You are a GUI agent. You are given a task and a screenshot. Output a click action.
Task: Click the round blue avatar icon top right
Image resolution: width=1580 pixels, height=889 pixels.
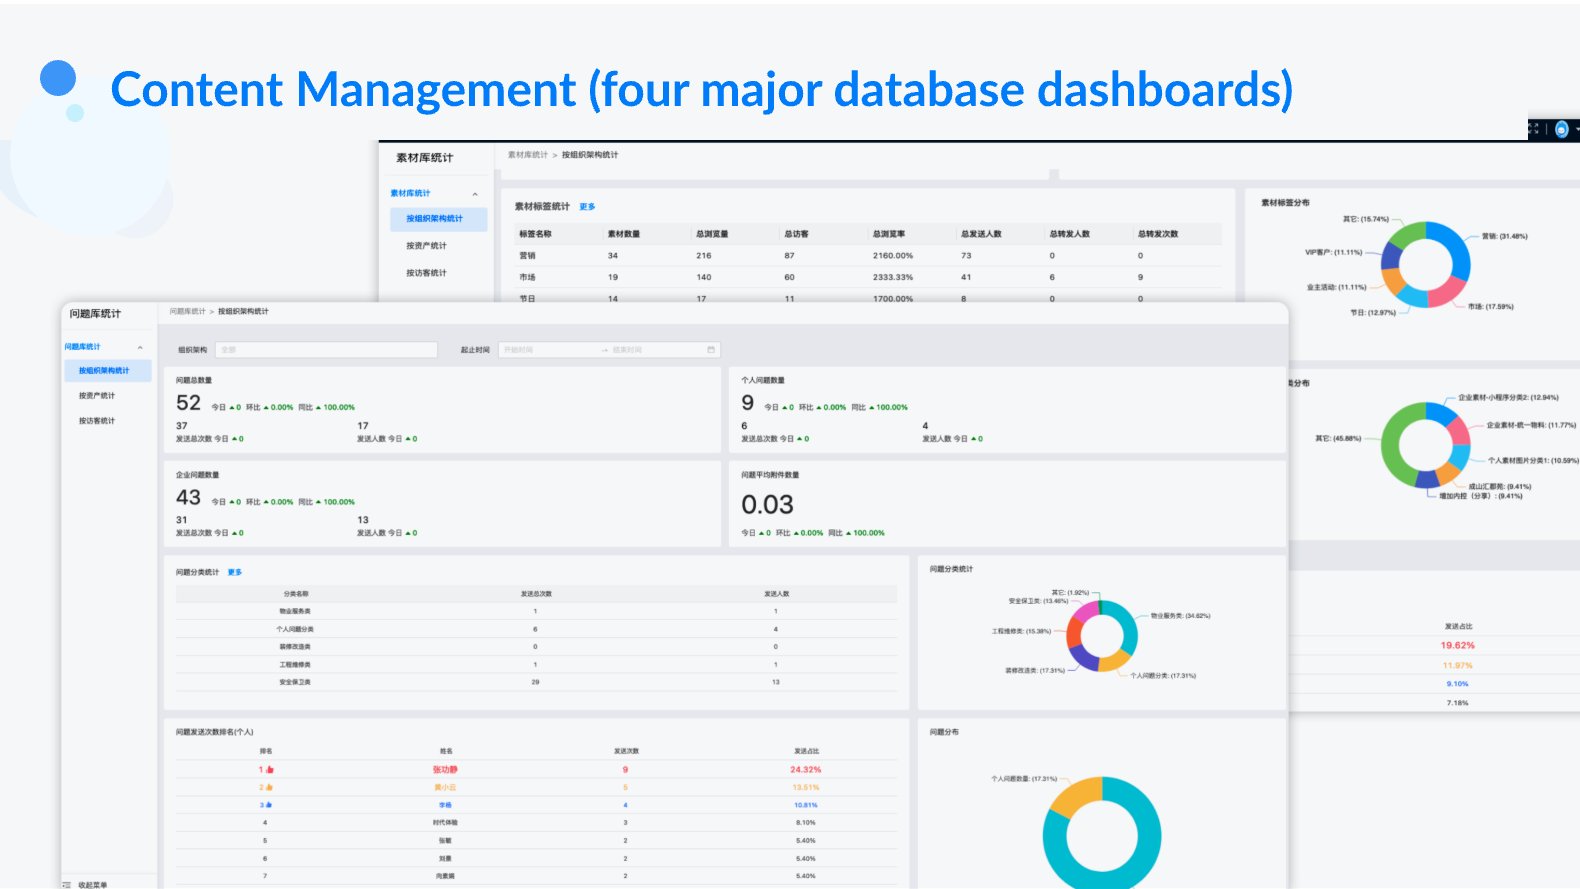coord(1561,130)
